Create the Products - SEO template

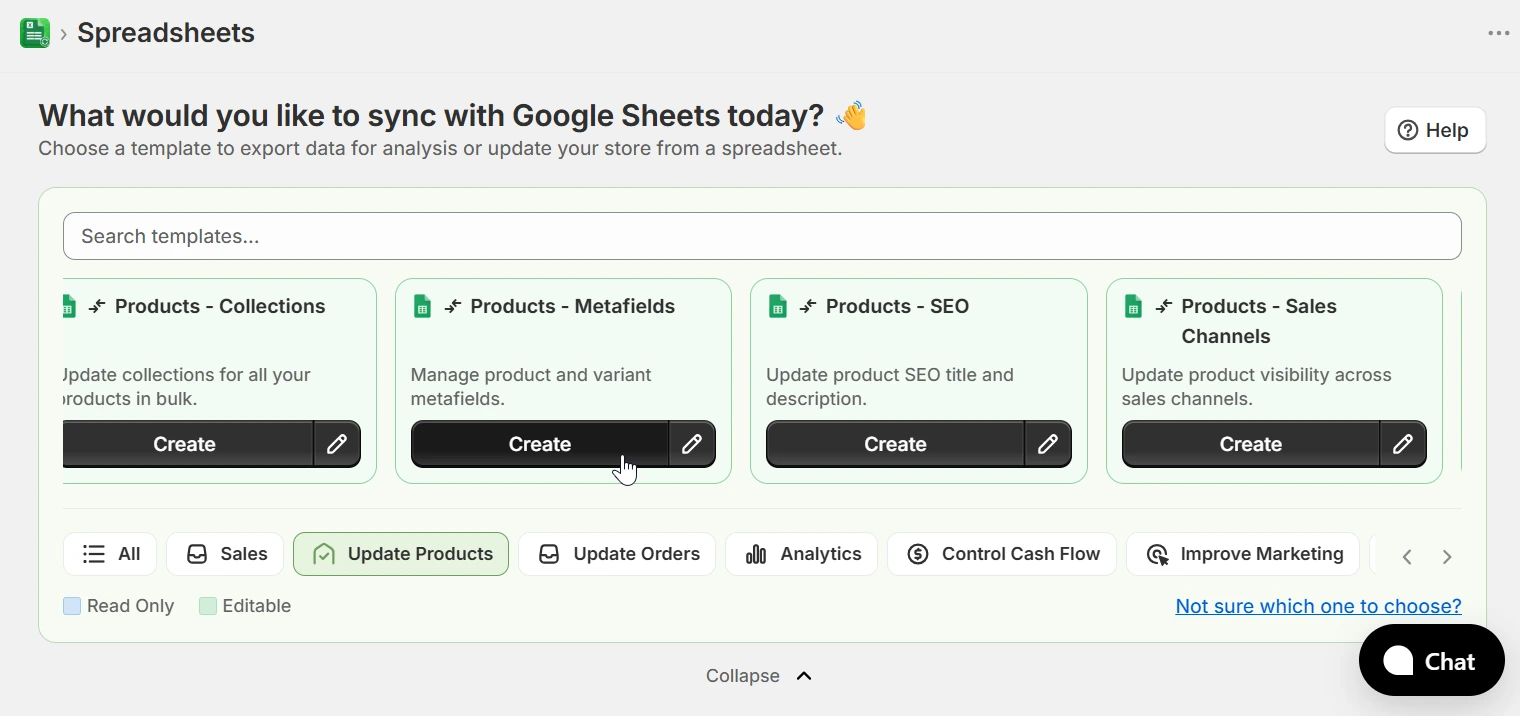(x=895, y=444)
